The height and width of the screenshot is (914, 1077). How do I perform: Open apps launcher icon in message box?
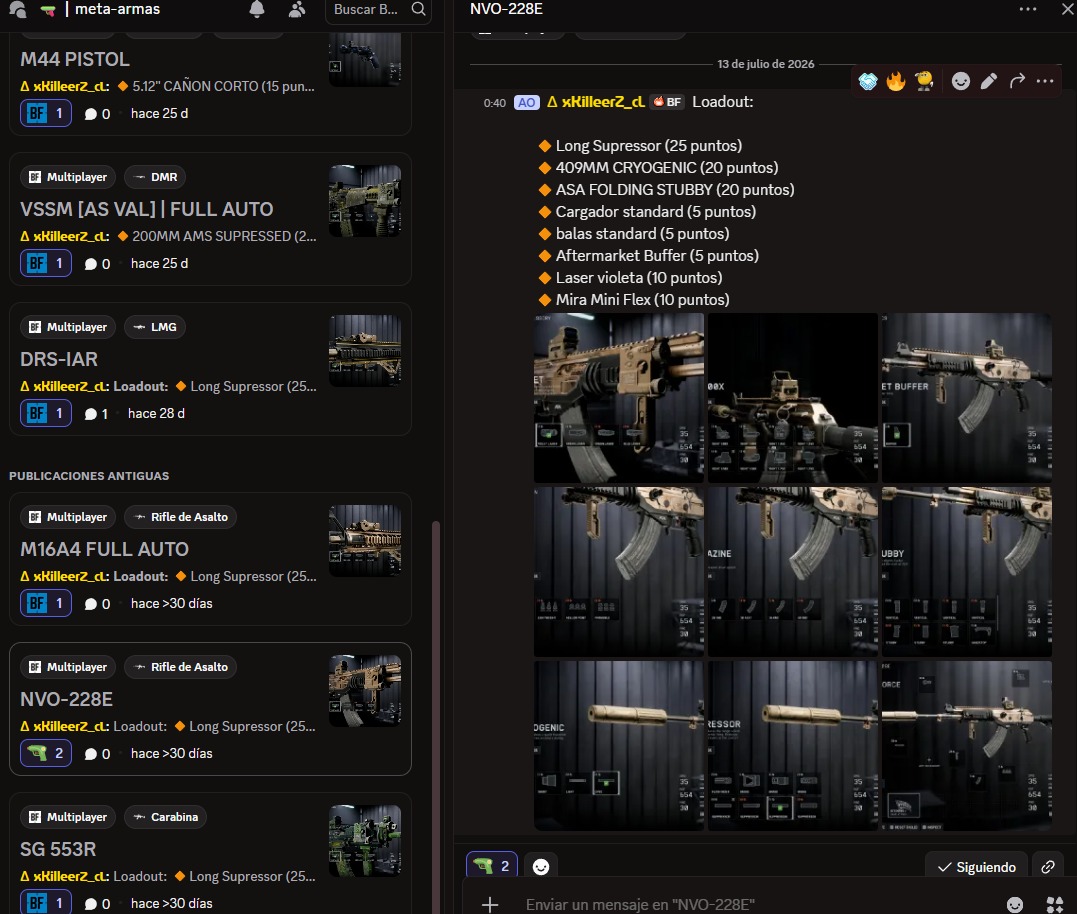(x=1054, y=904)
